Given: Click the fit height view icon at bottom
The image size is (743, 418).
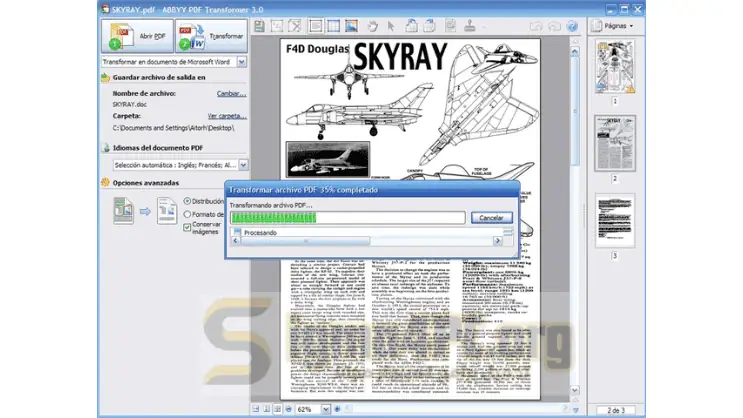Looking at the screenshot, I should (267, 409).
